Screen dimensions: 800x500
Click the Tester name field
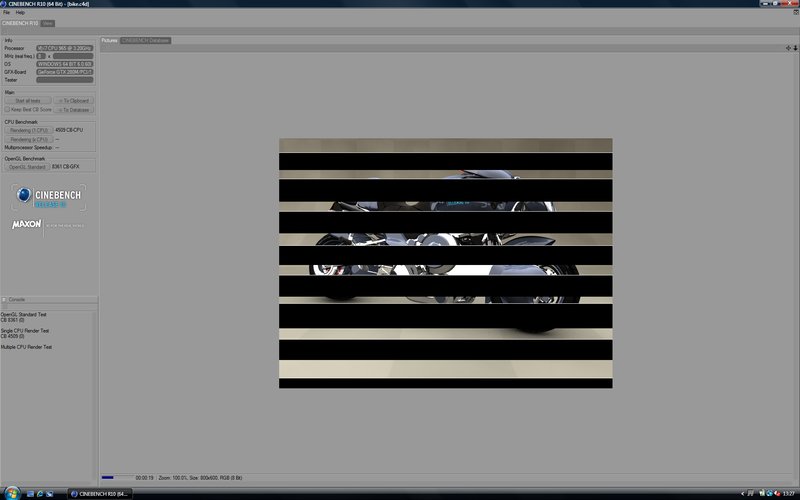(x=65, y=80)
